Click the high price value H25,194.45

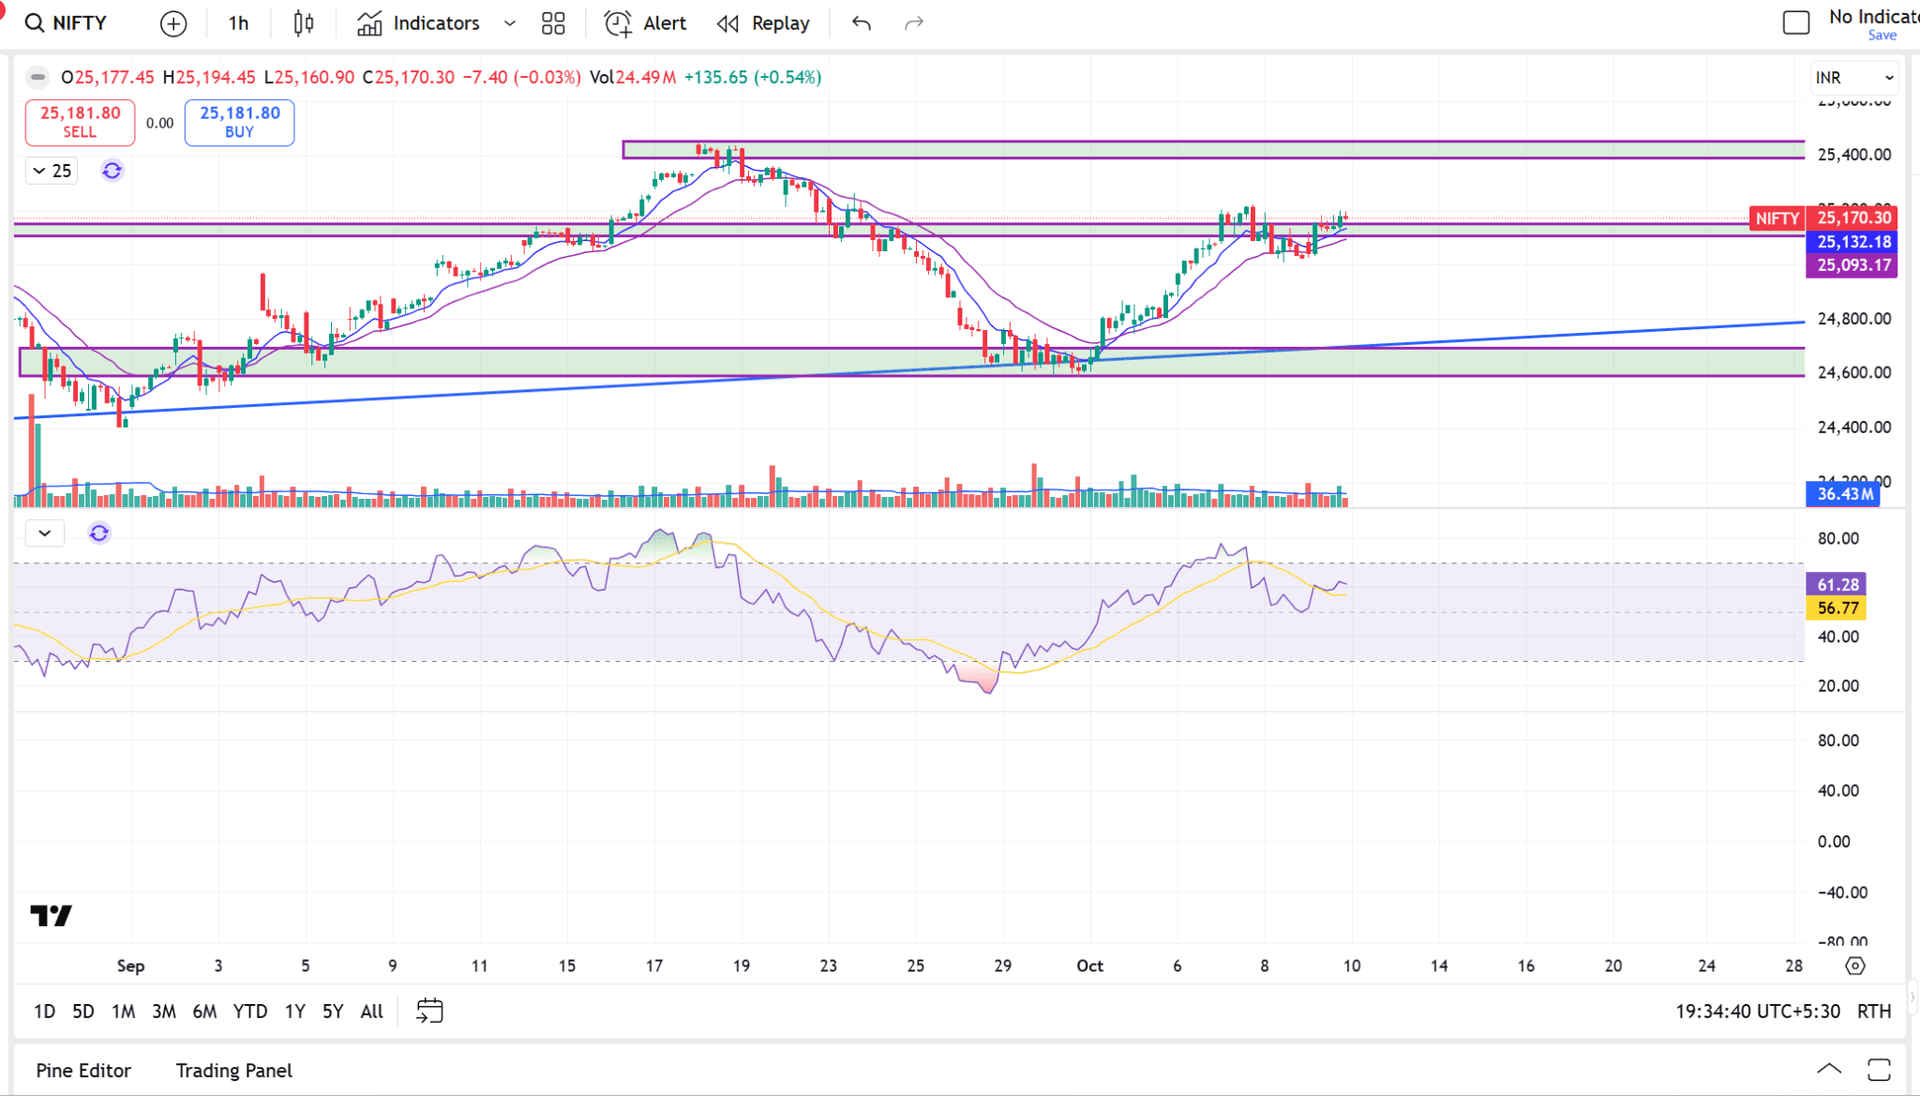209,77
